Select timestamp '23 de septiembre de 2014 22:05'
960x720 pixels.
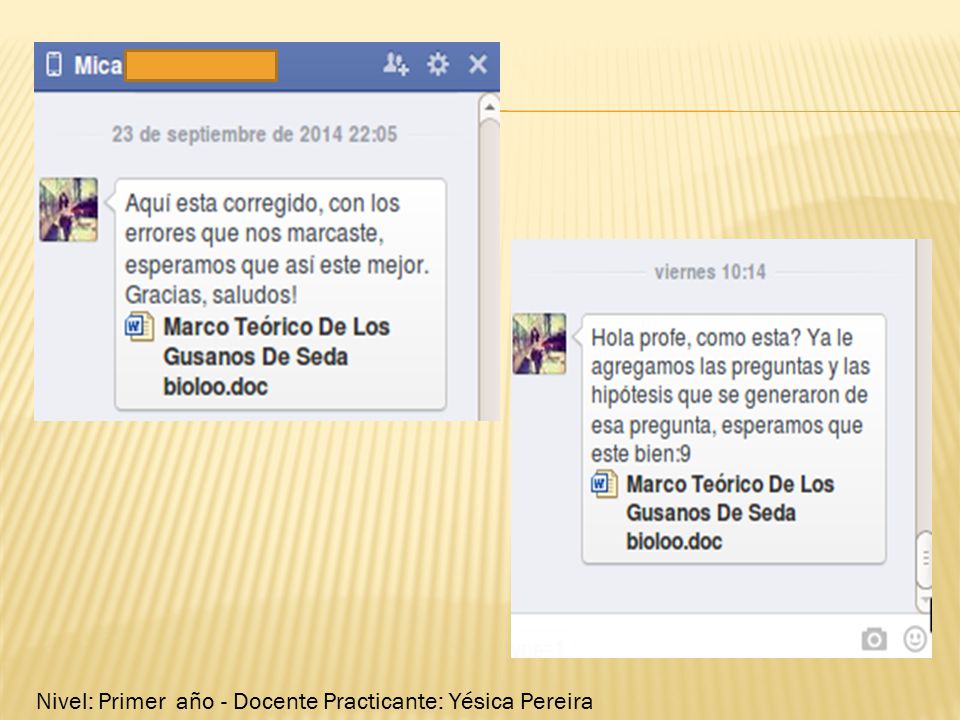click(x=254, y=134)
